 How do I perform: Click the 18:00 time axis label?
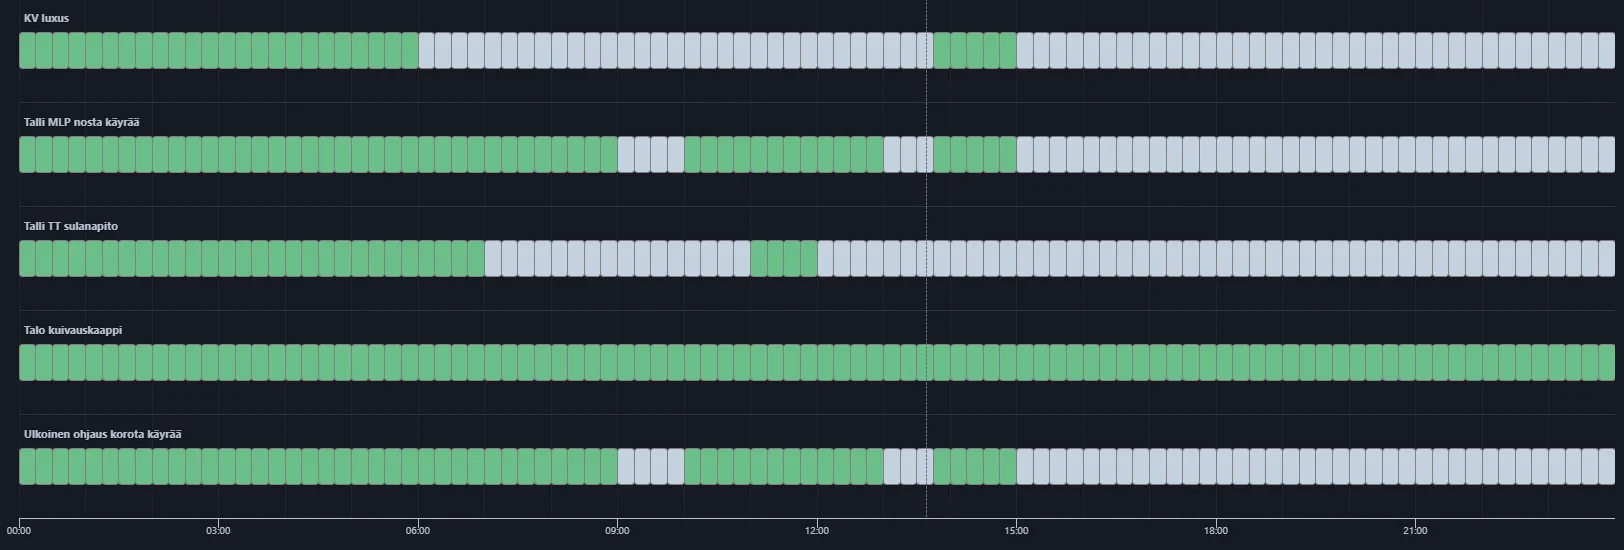(1216, 530)
